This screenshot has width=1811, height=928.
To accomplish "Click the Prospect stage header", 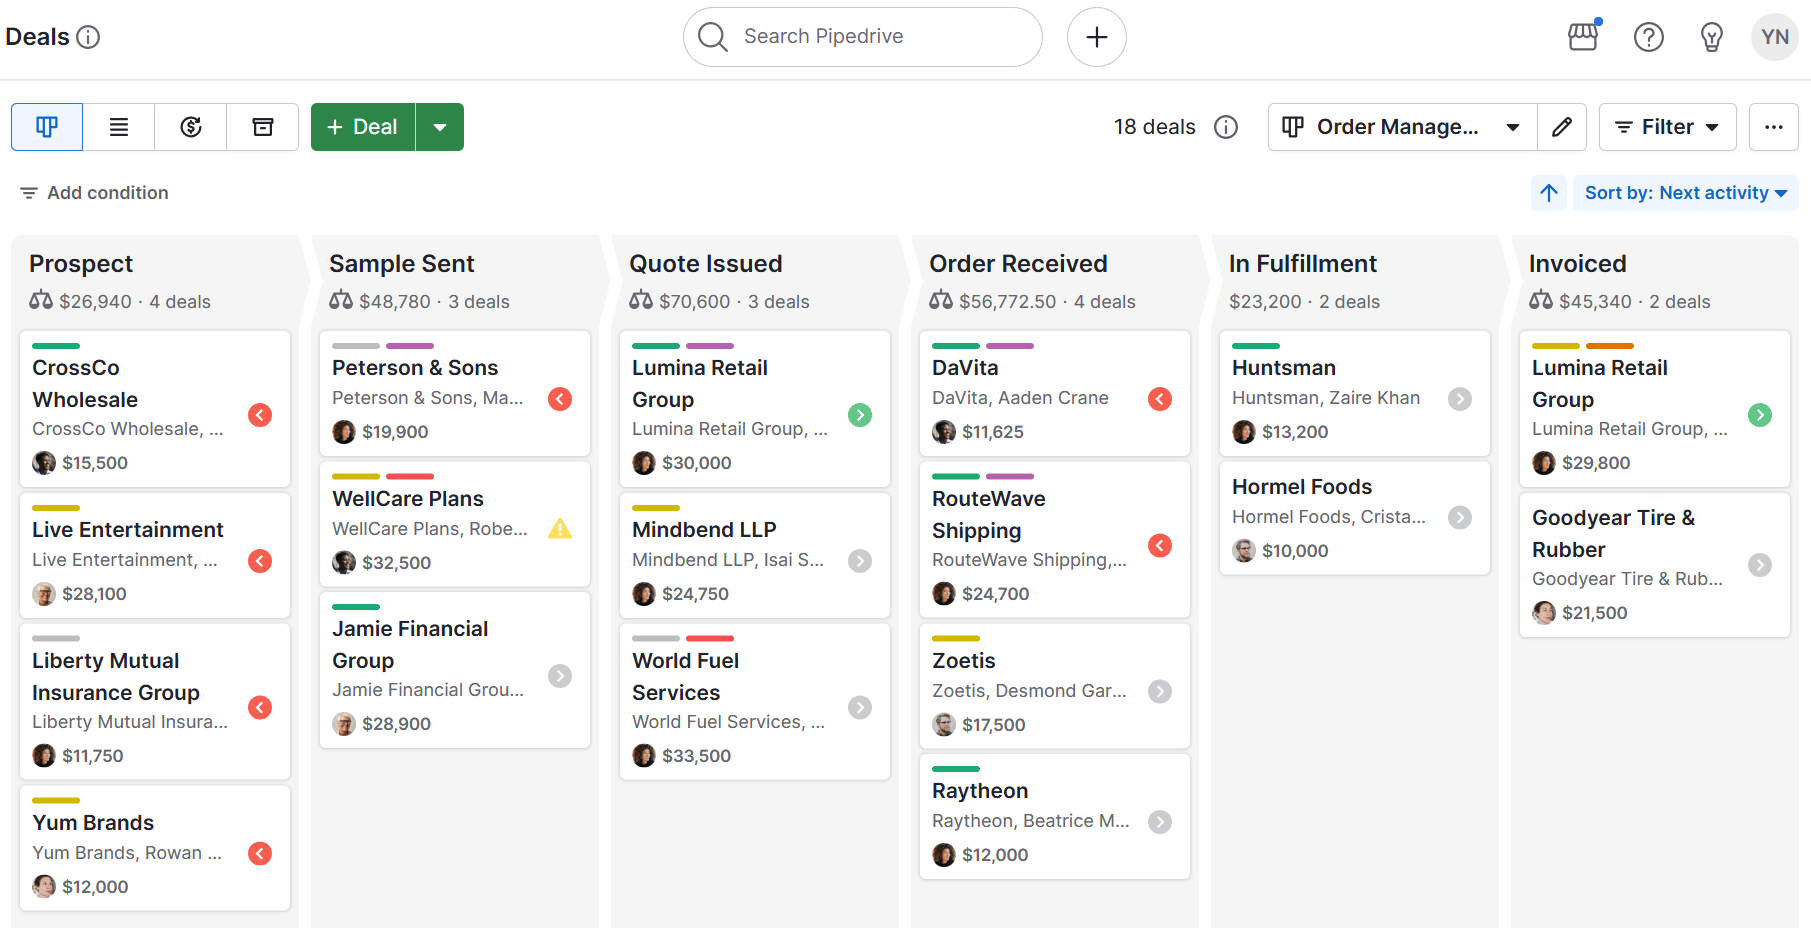I will [81, 264].
